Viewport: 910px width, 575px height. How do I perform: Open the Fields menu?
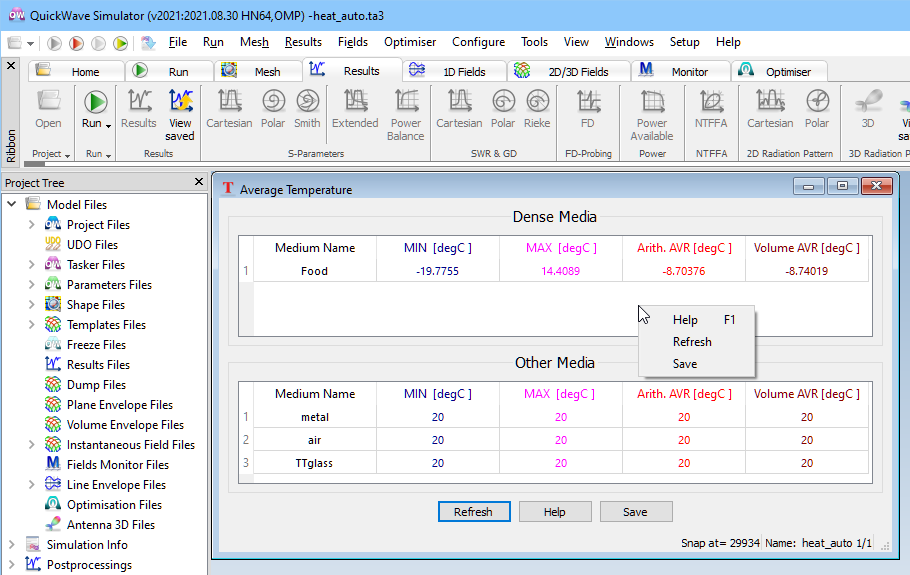click(353, 42)
